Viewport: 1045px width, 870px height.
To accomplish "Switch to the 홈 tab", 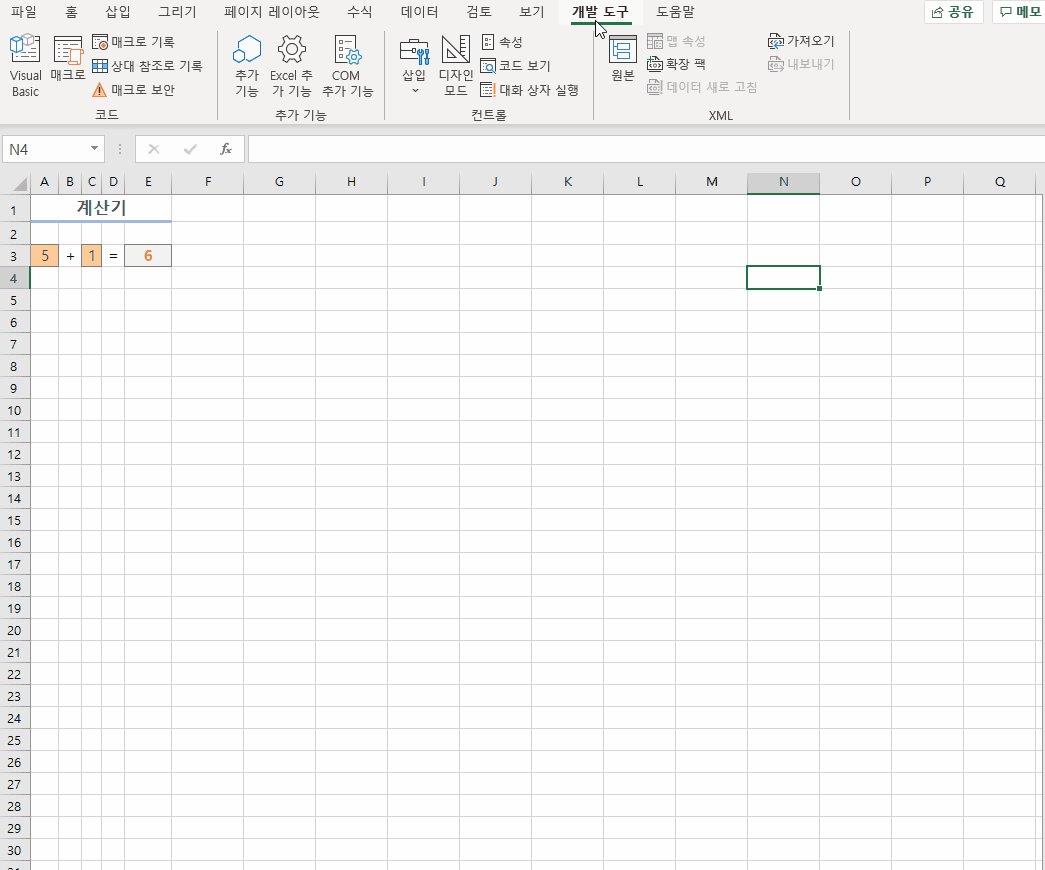I will (71, 12).
